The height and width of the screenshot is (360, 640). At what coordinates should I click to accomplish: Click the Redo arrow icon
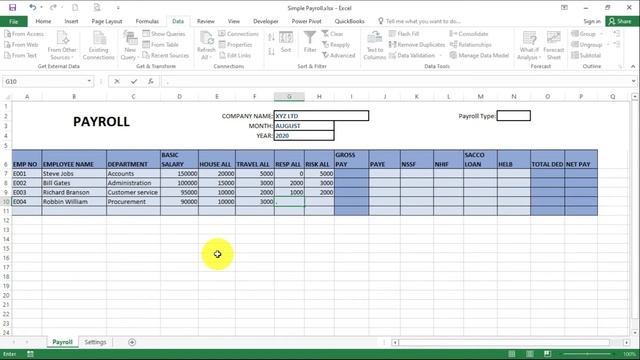point(53,7)
